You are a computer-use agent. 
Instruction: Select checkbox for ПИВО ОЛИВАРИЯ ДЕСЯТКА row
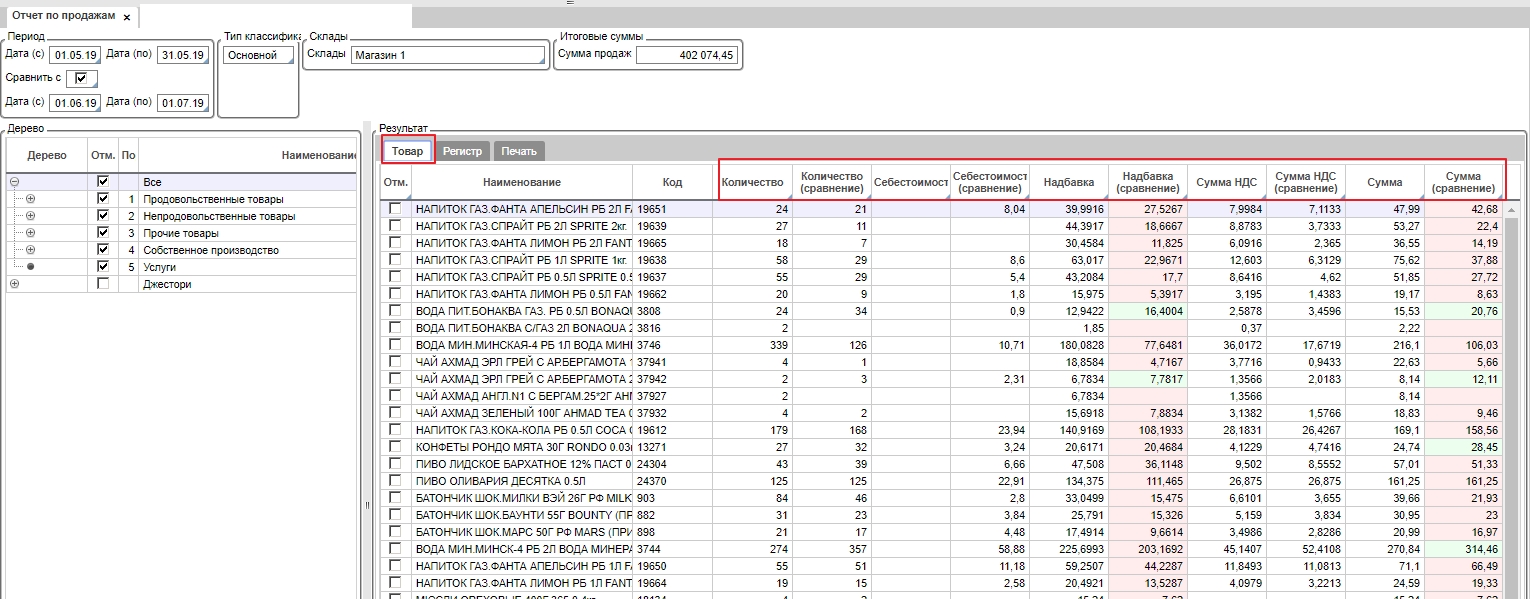pyautogui.click(x=395, y=481)
